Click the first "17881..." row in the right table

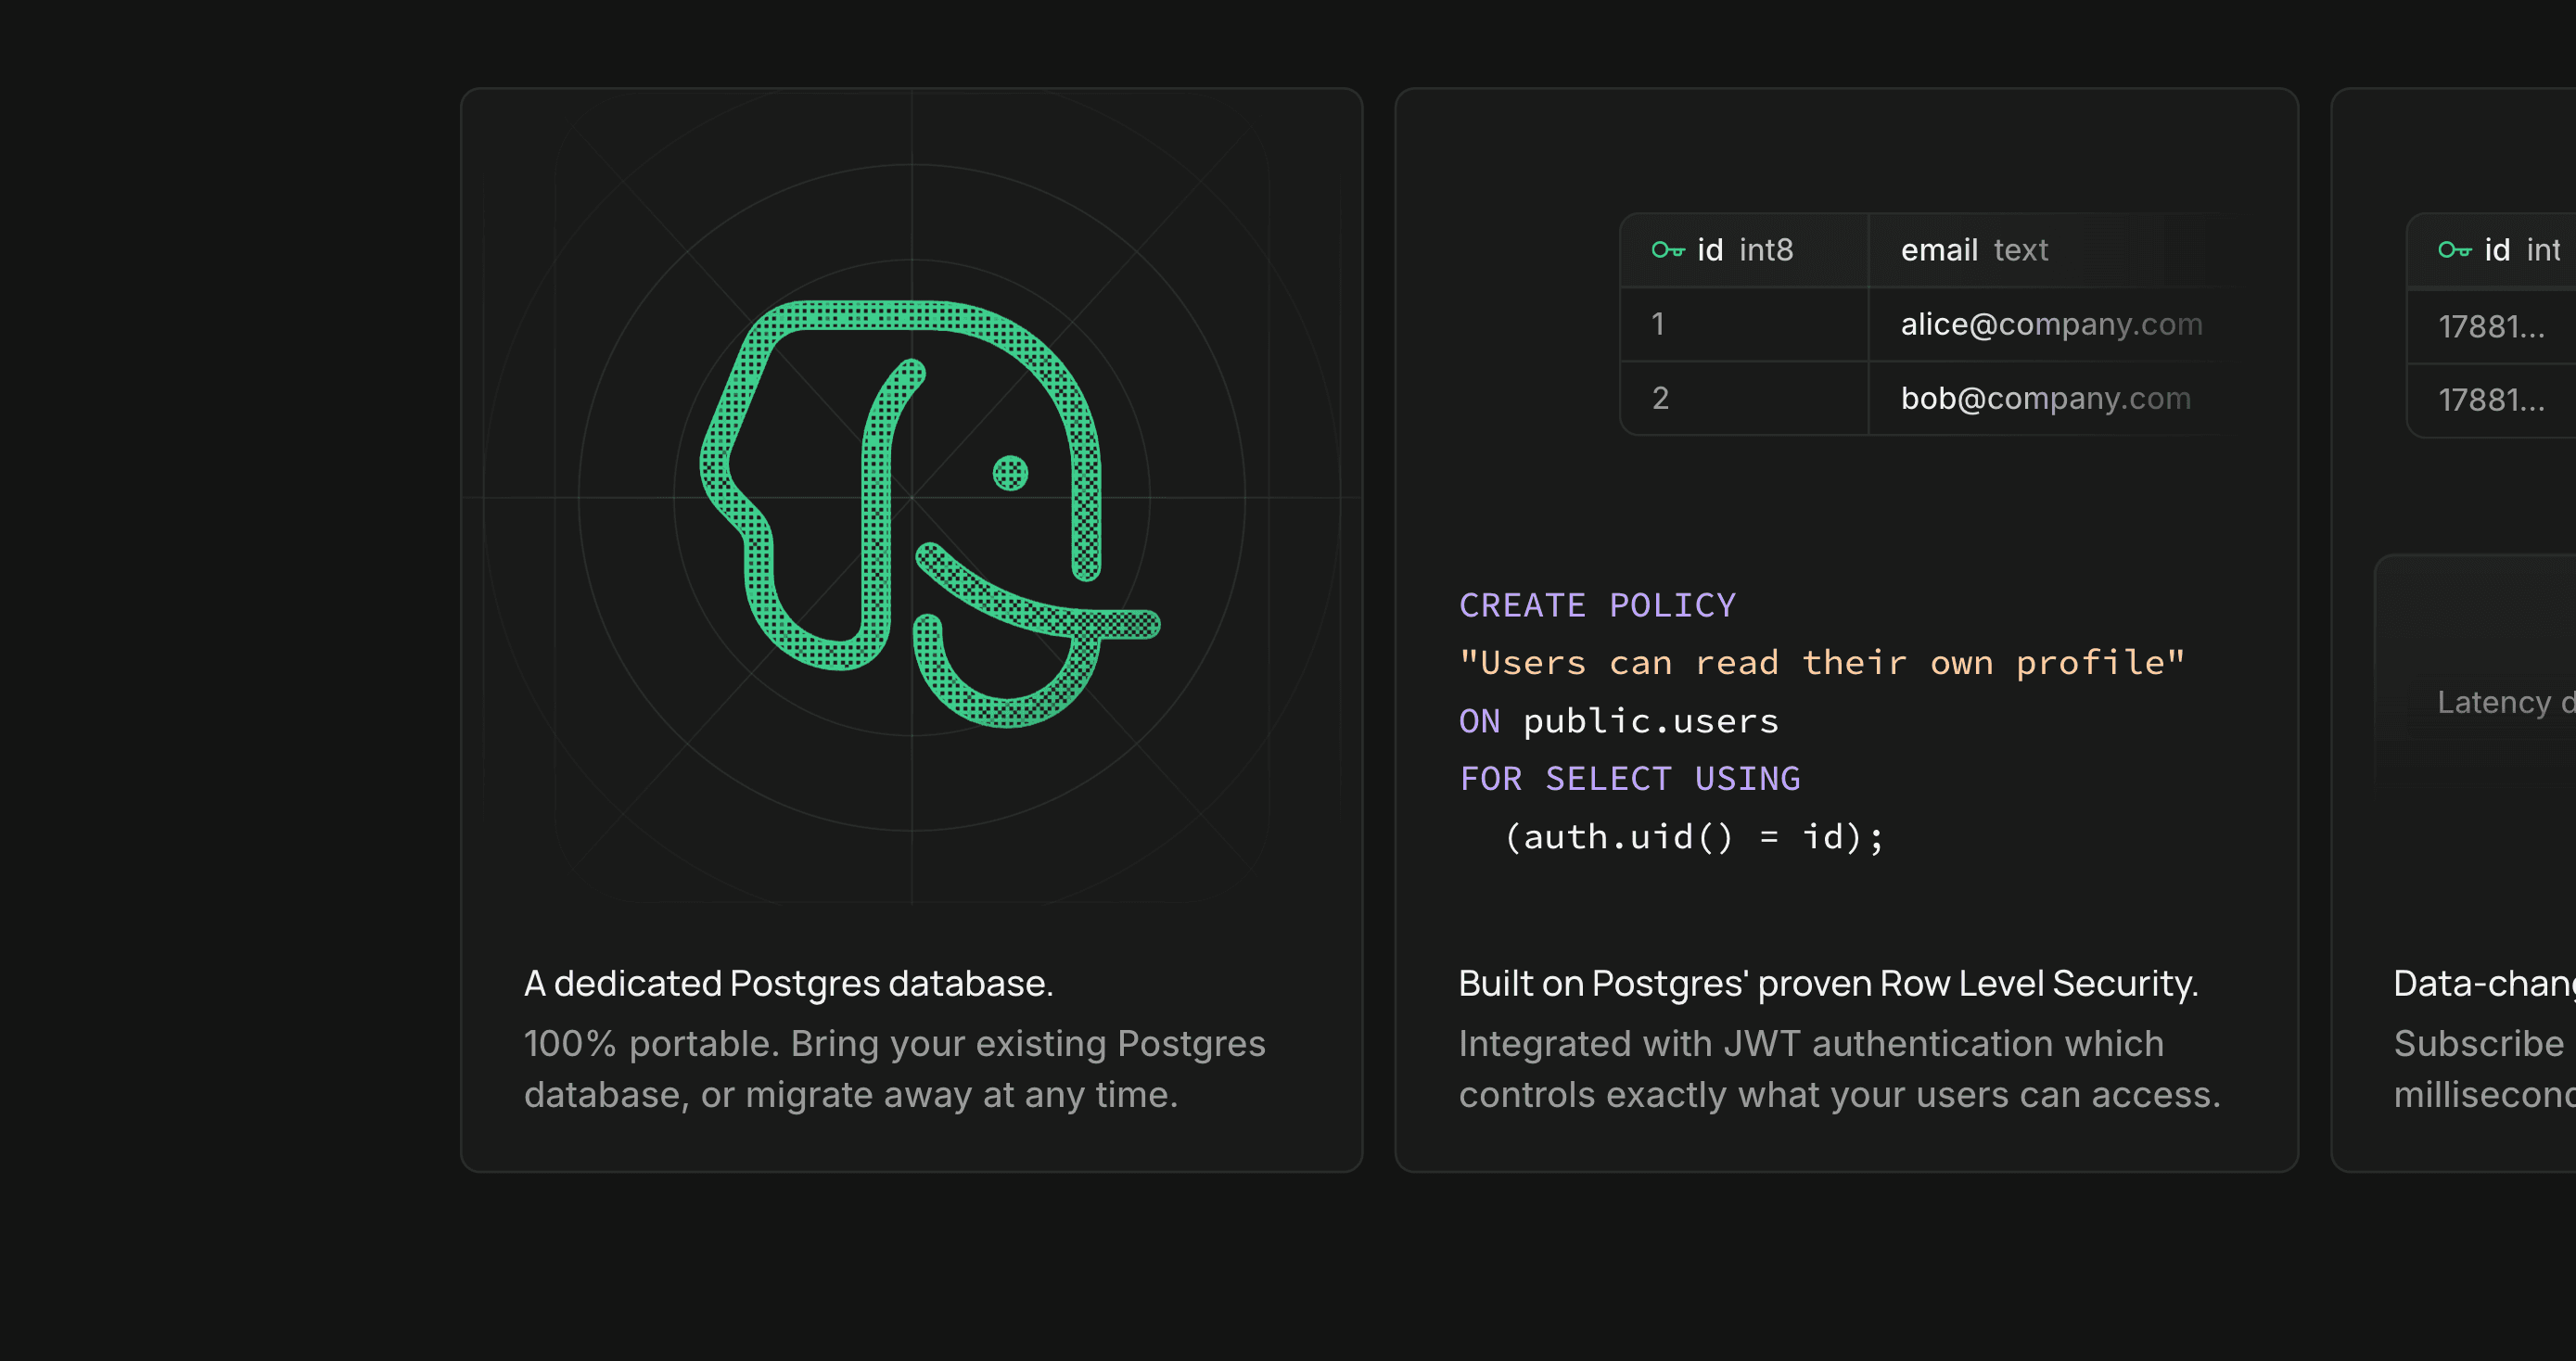pyautogui.click(x=2491, y=326)
